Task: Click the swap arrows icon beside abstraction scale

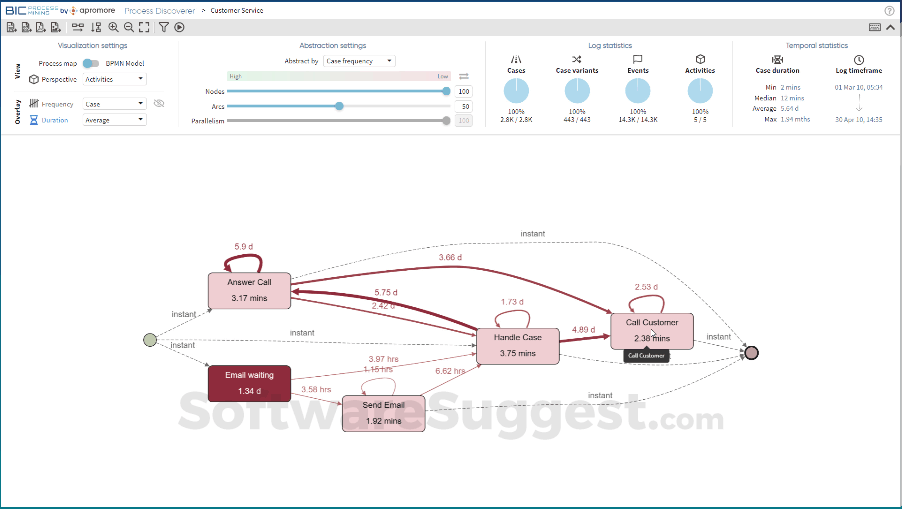Action: (x=463, y=76)
